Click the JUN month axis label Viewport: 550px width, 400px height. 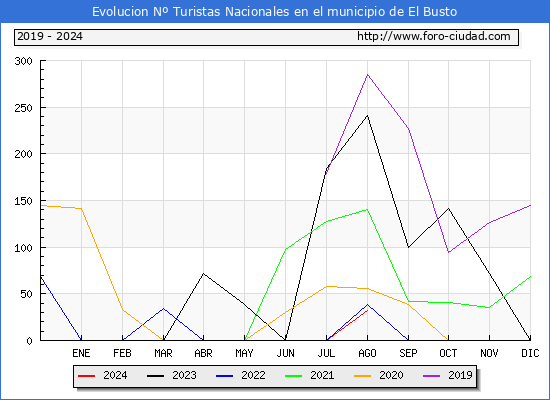(286, 353)
